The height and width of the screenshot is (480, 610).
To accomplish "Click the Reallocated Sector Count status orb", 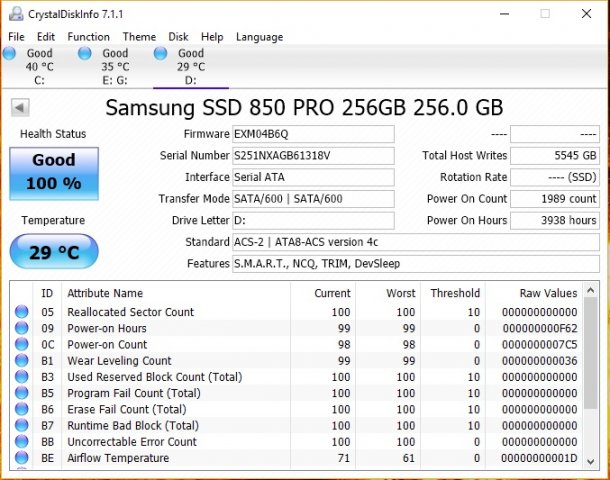I will tap(22, 312).
